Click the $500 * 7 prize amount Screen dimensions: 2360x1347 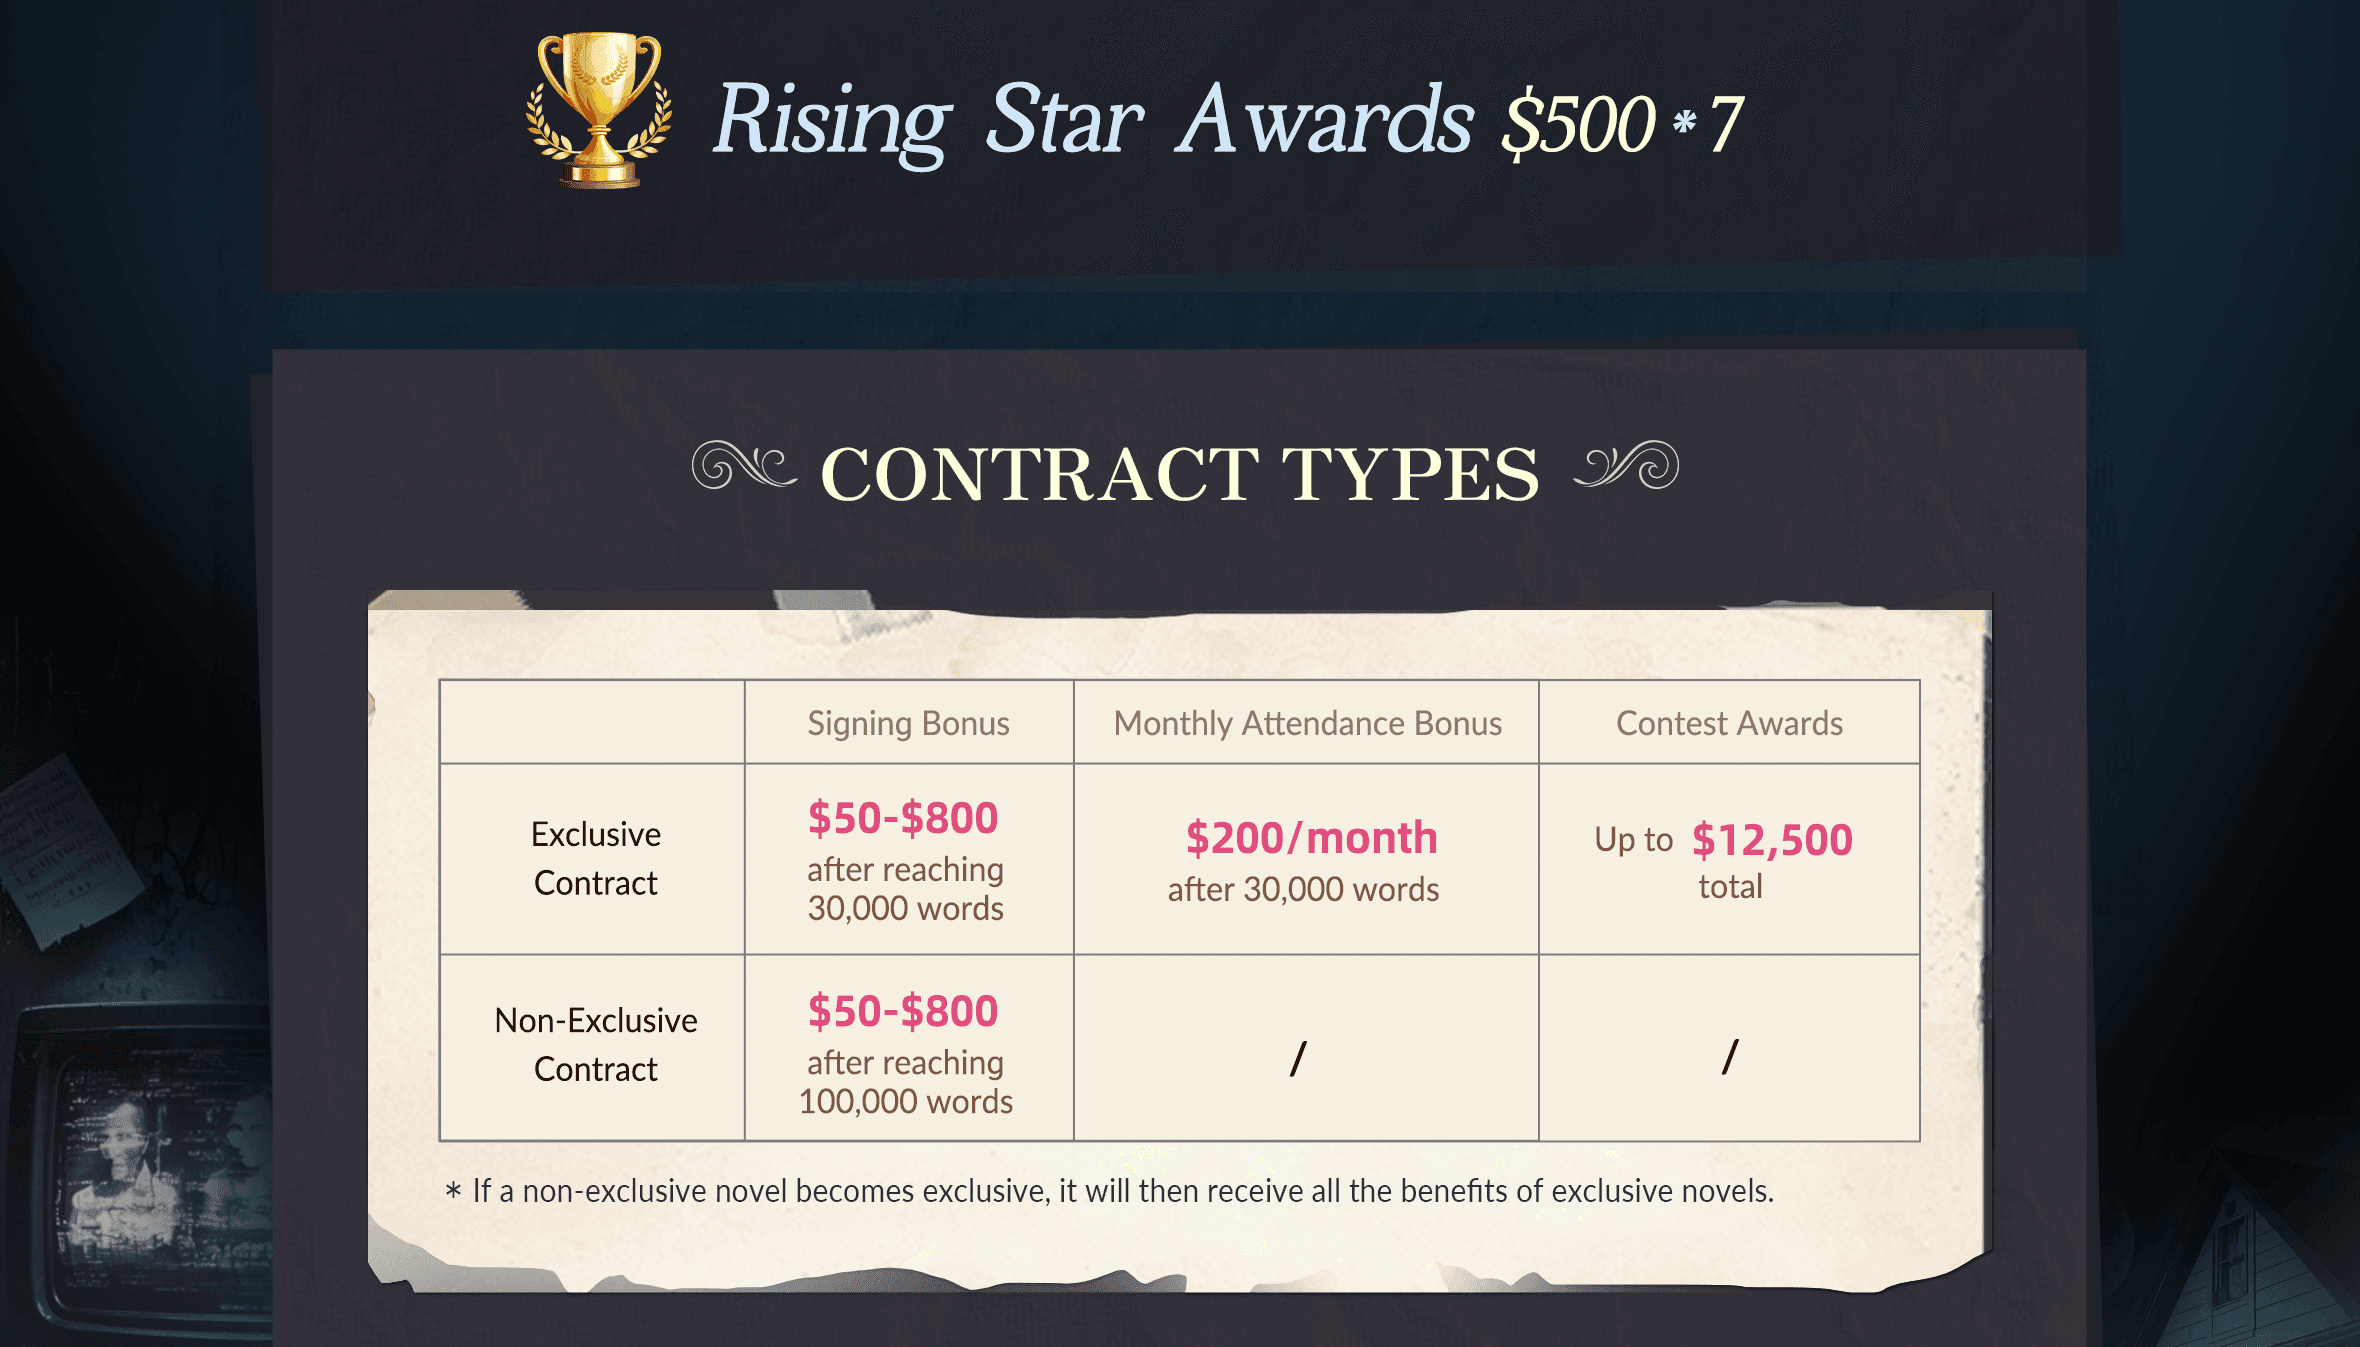tap(1622, 124)
